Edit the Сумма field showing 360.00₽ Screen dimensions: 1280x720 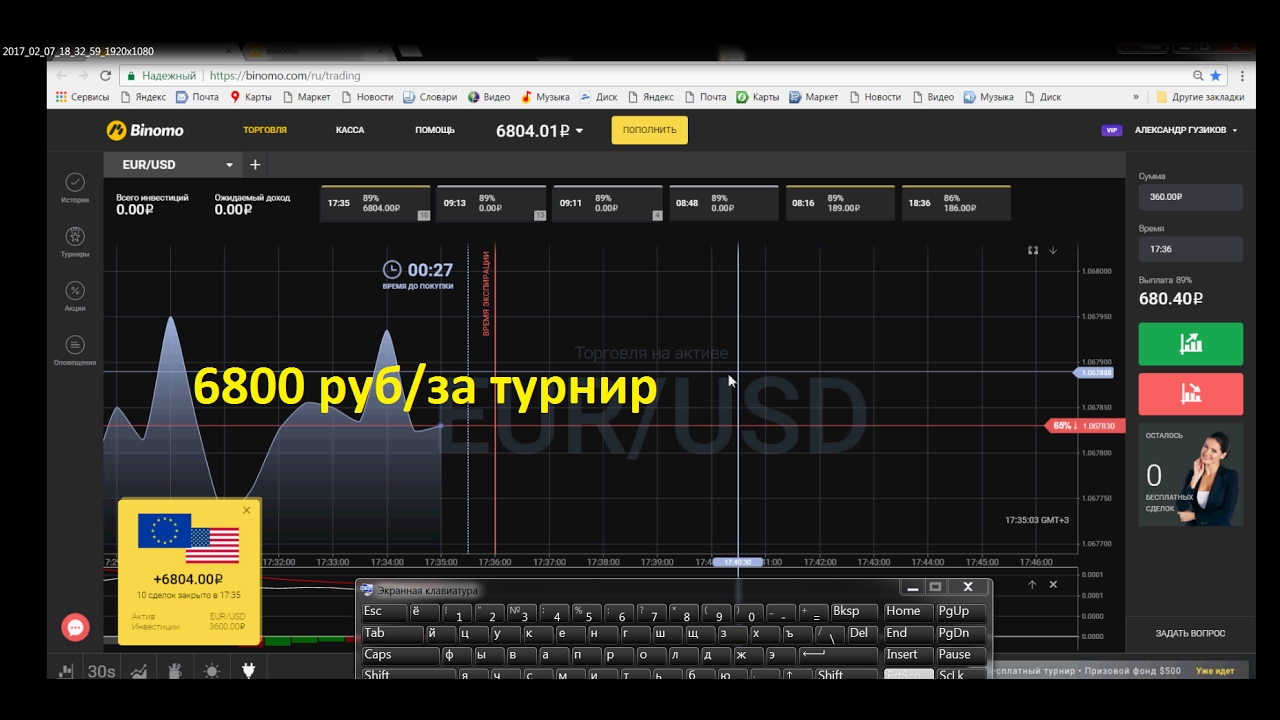coord(1191,197)
